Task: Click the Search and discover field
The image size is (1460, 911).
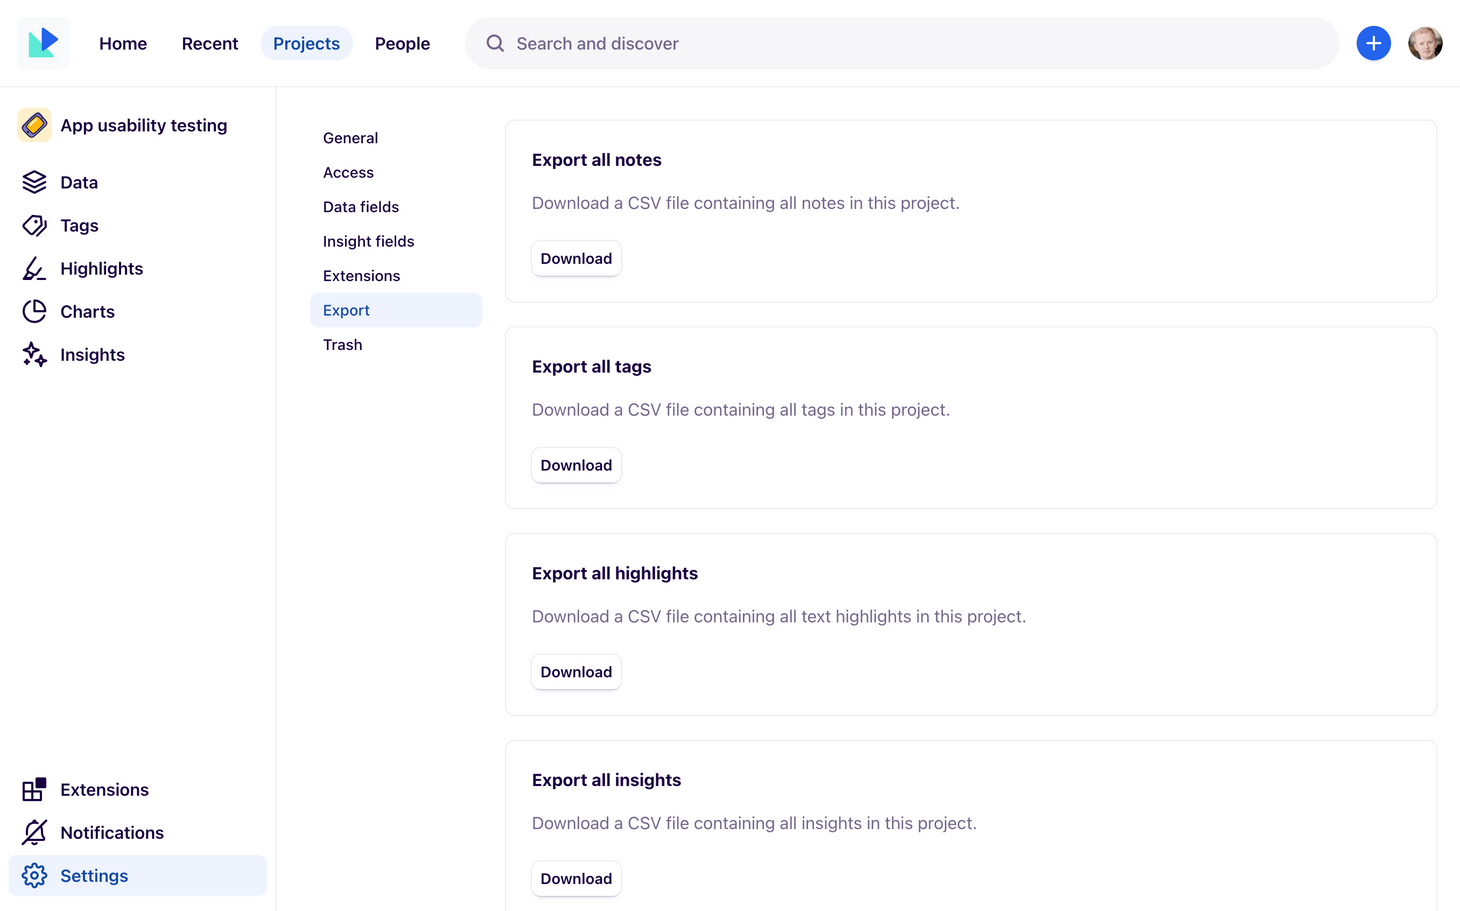Action: [900, 43]
